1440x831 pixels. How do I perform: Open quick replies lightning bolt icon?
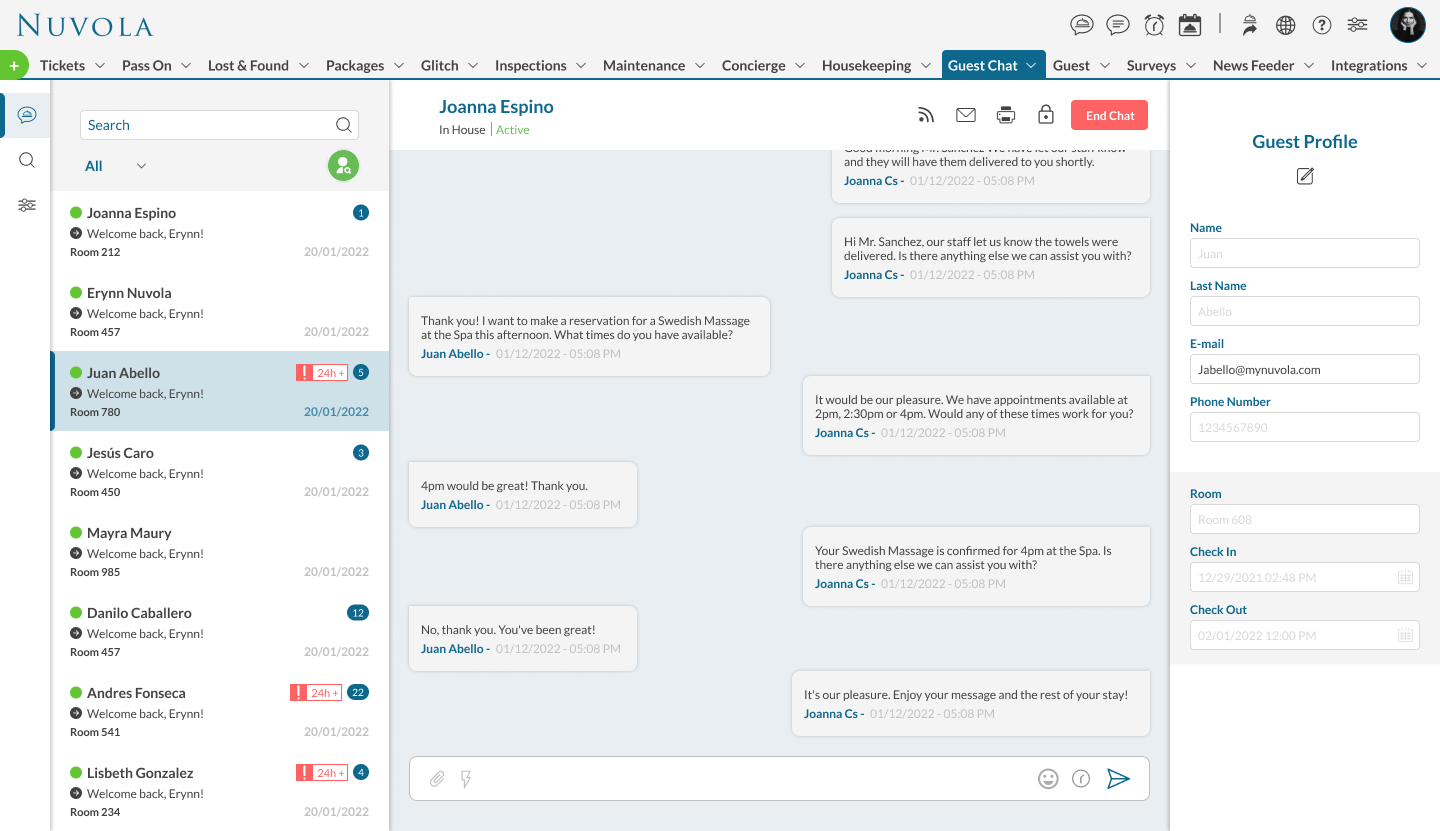coord(466,779)
